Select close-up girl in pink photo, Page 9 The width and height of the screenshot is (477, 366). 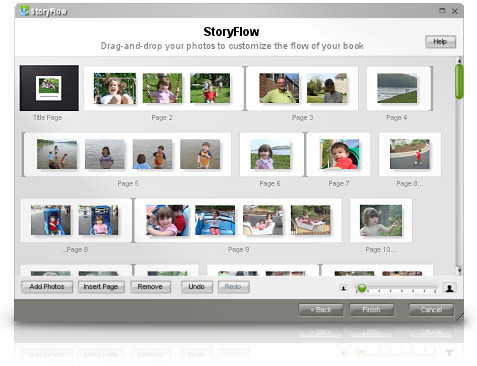click(x=167, y=220)
